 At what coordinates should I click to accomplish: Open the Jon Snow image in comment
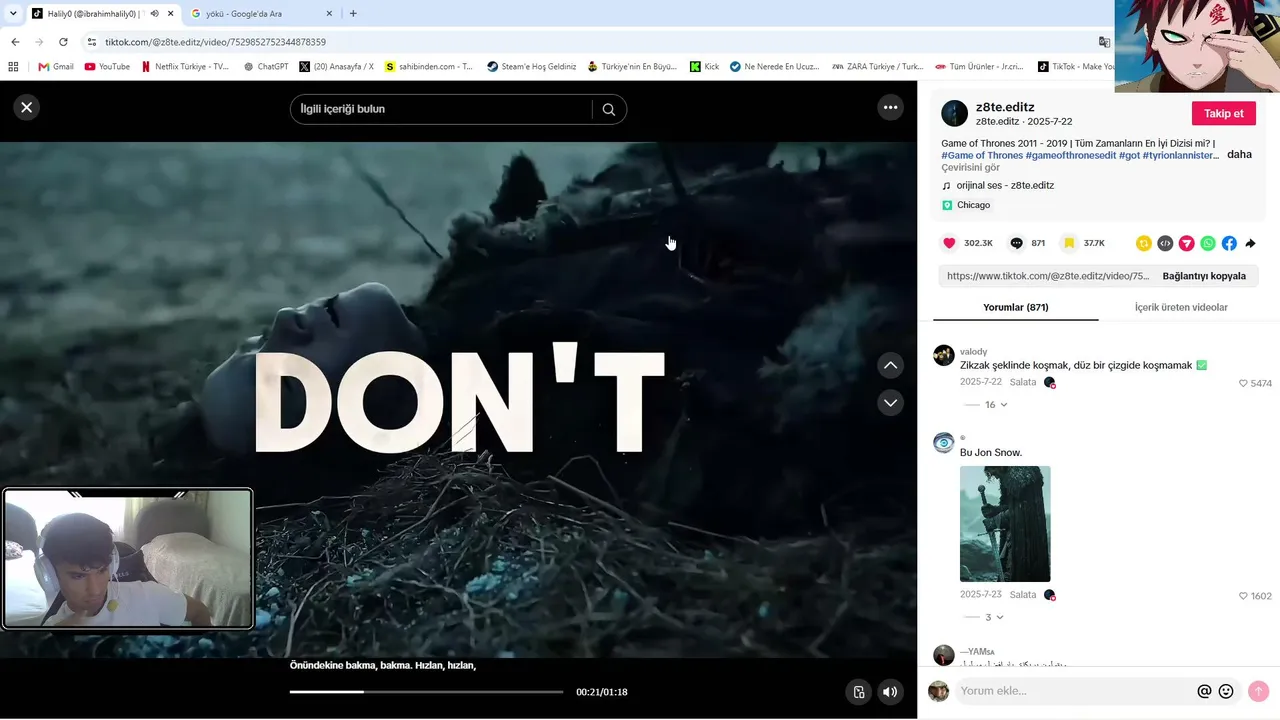[x=1005, y=524]
